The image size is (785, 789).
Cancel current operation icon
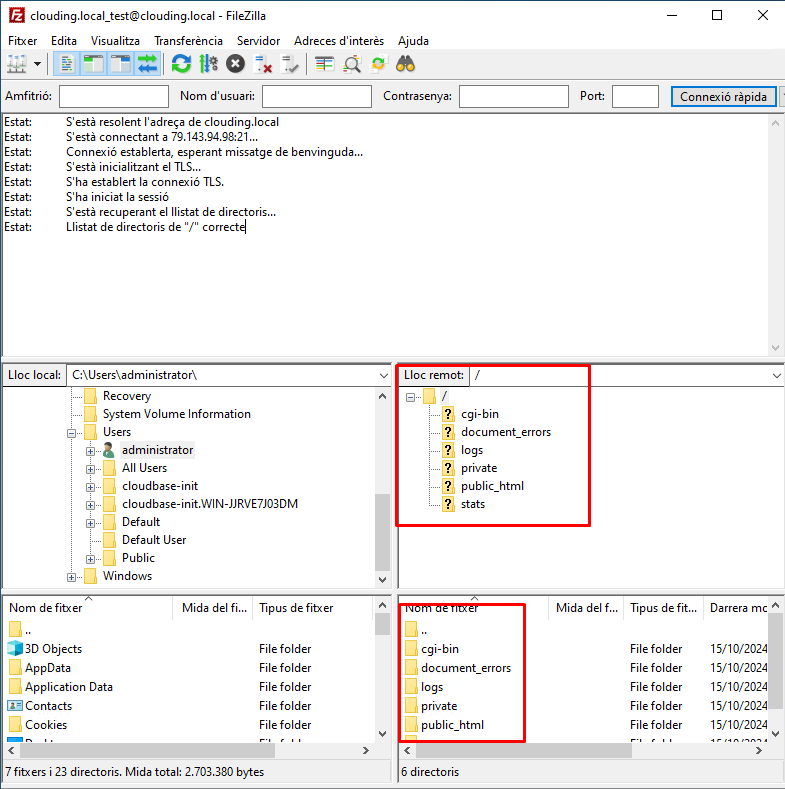click(x=235, y=64)
